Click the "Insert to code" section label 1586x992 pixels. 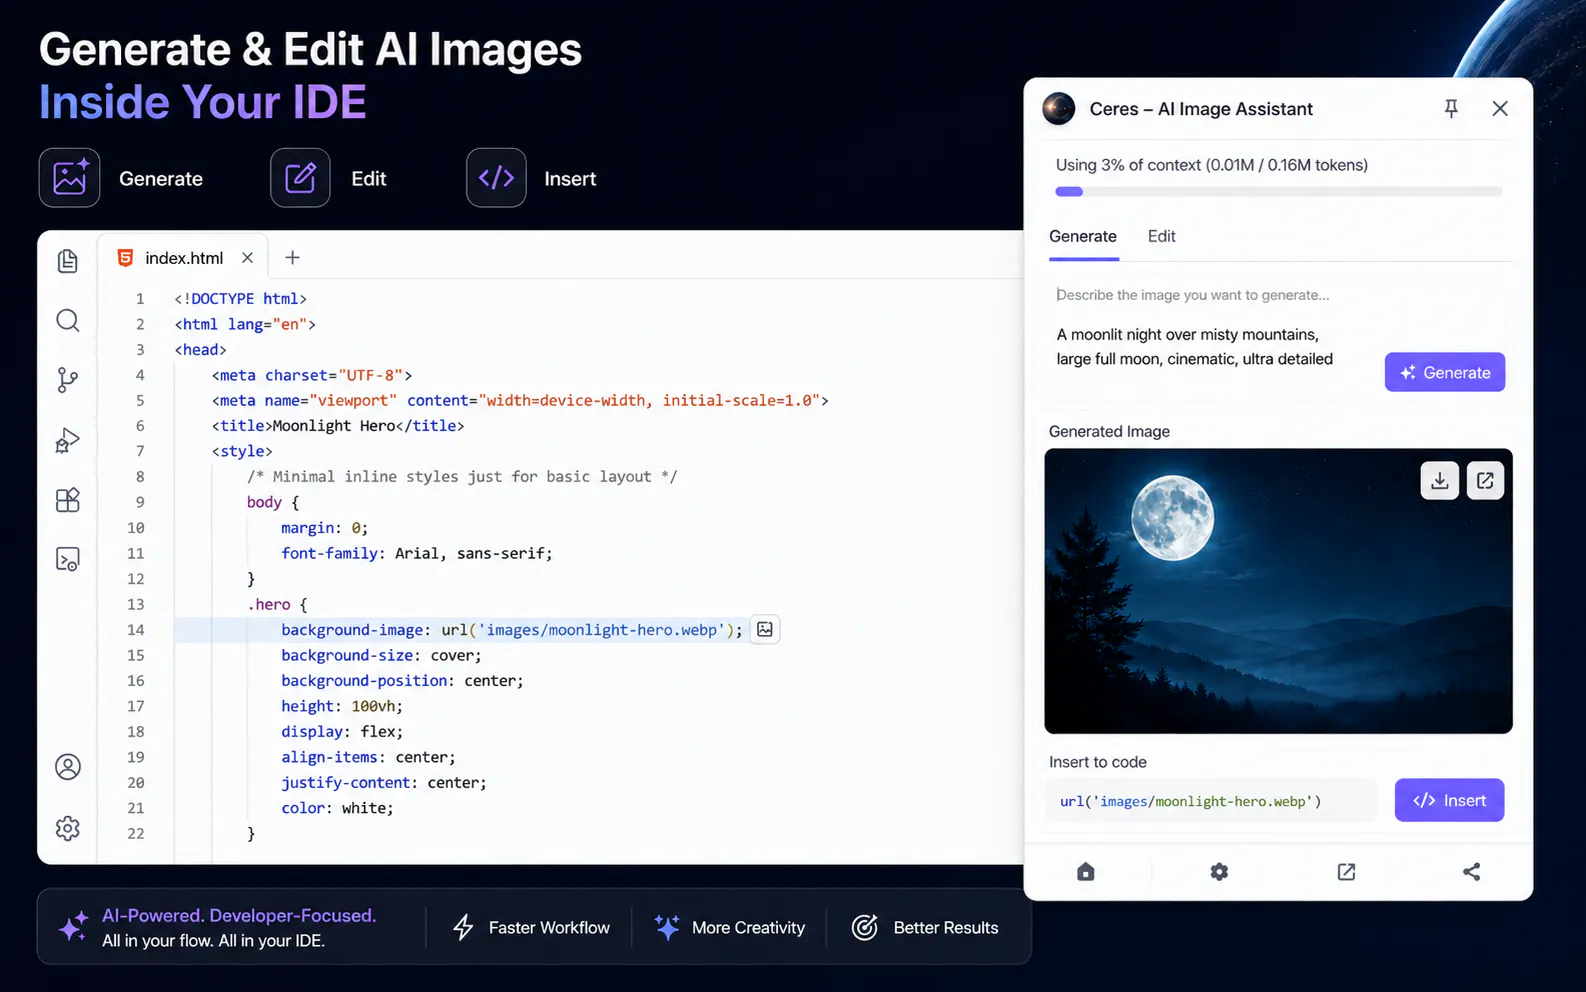1098,762
